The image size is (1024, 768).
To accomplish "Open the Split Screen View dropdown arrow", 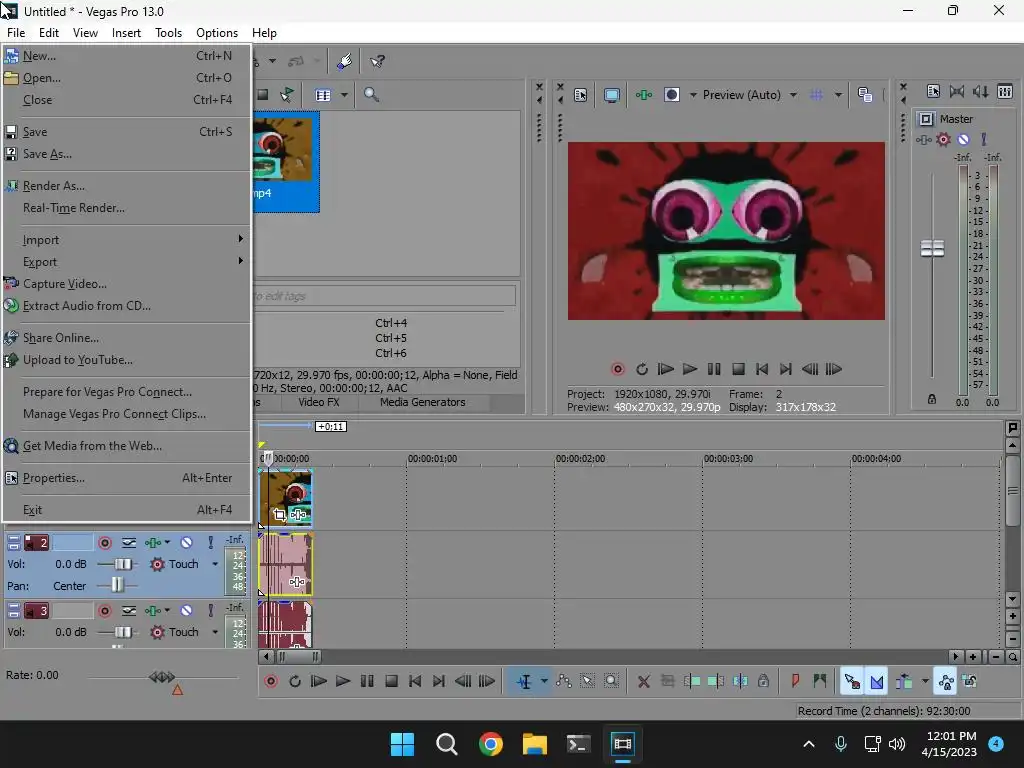I will 693,95.
